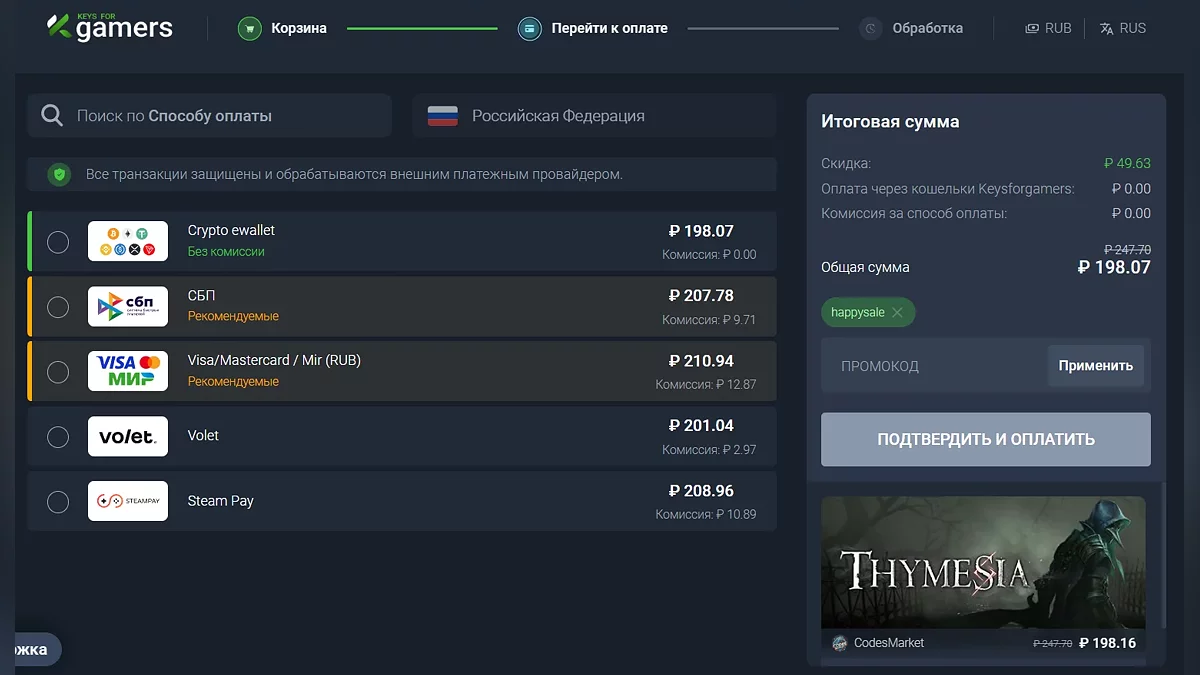Click the Steam Pay logo
The width and height of the screenshot is (1200, 675).
point(128,502)
